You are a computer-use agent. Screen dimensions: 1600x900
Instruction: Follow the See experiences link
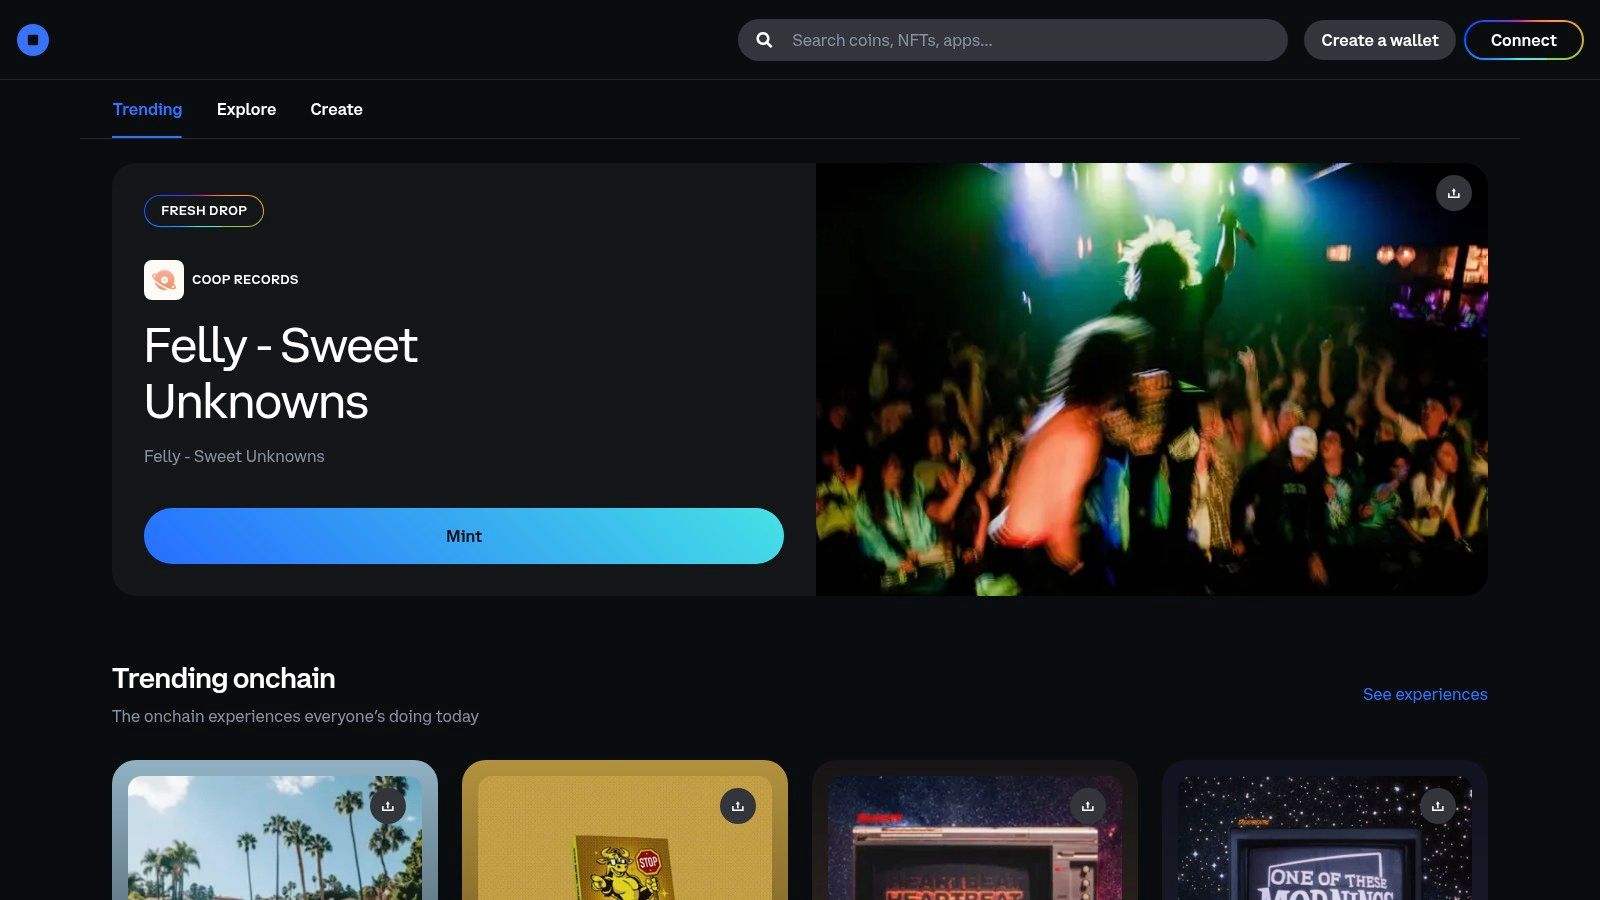tap(1424, 694)
